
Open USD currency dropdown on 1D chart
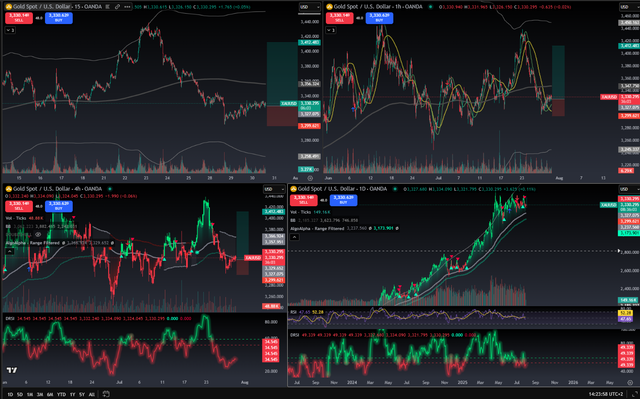(x=629, y=189)
